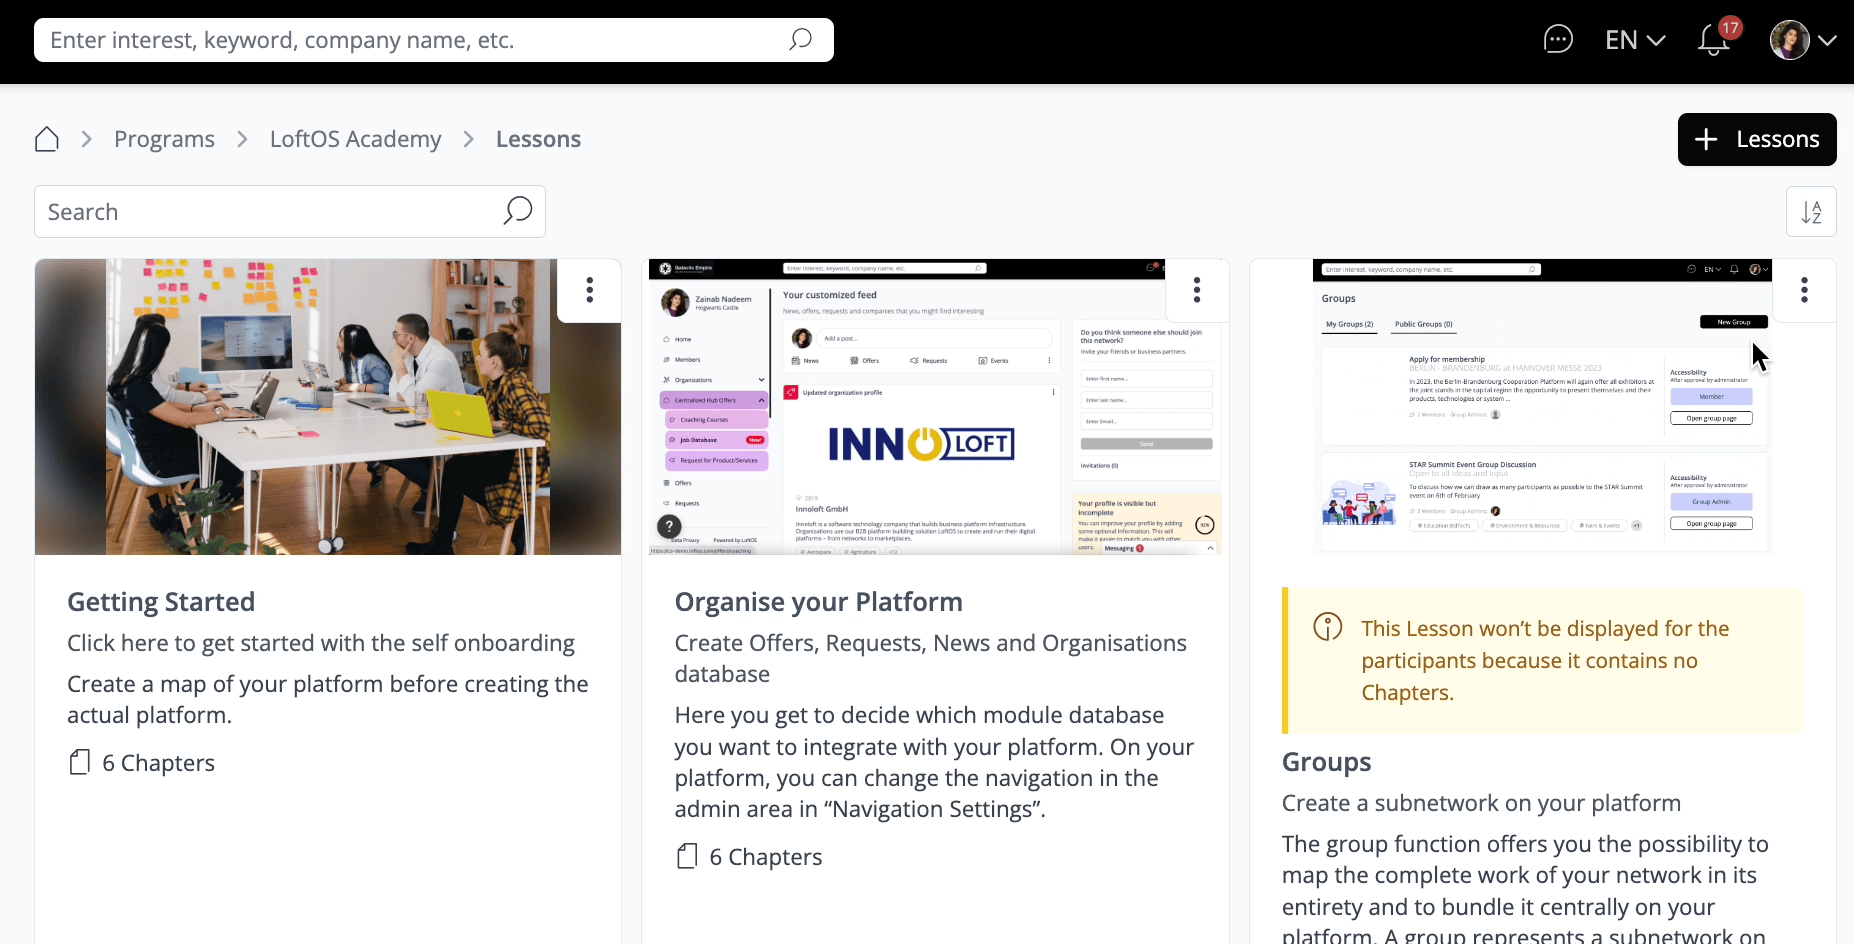Image resolution: width=1854 pixels, height=944 pixels.
Task: Open the messages chat bubble icon
Action: (x=1558, y=40)
